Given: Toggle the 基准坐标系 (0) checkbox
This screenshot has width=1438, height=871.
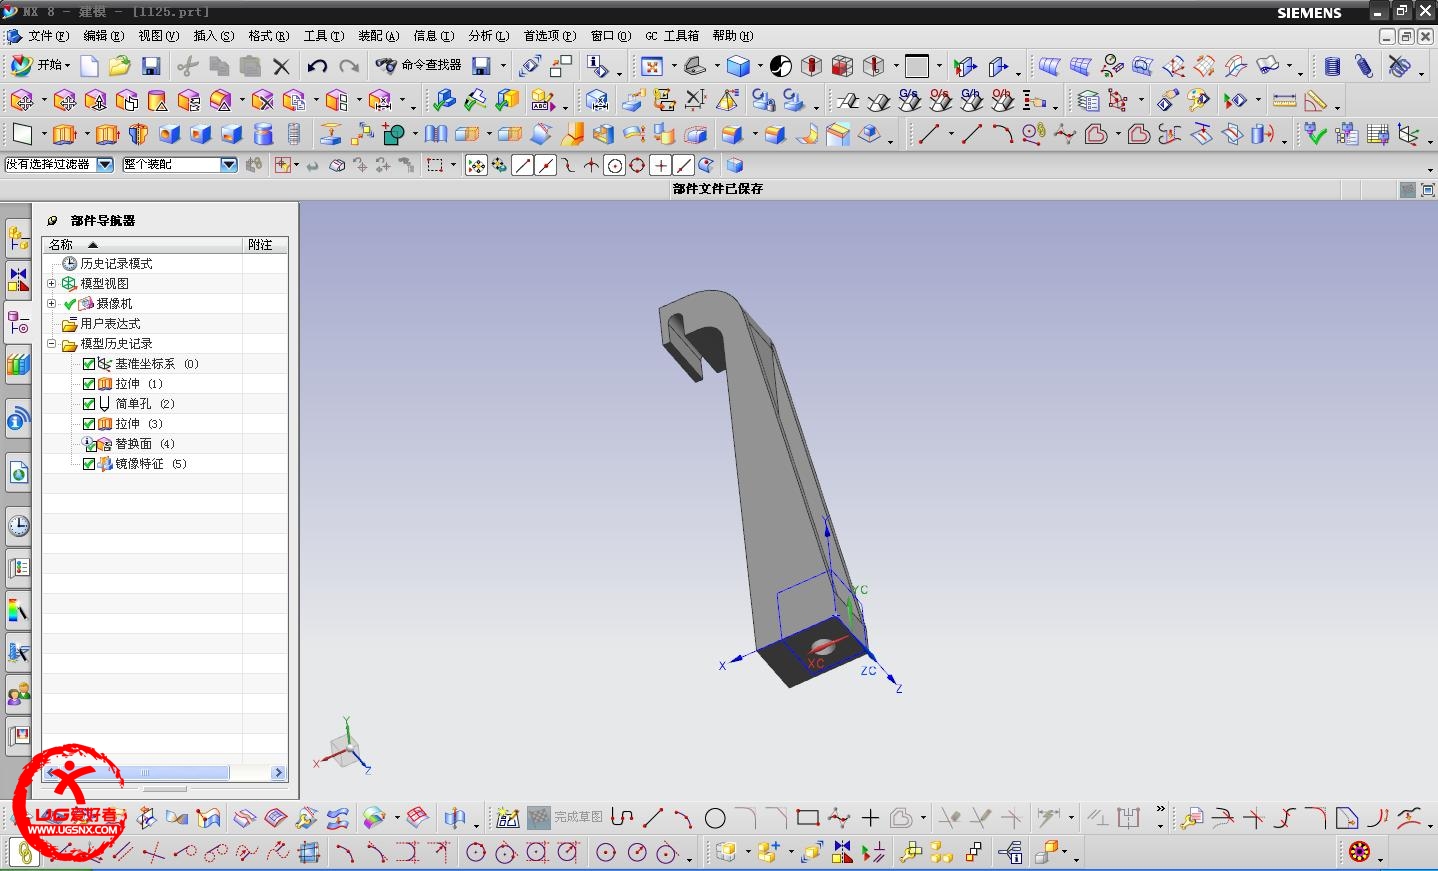Looking at the screenshot, I should 89,364.
